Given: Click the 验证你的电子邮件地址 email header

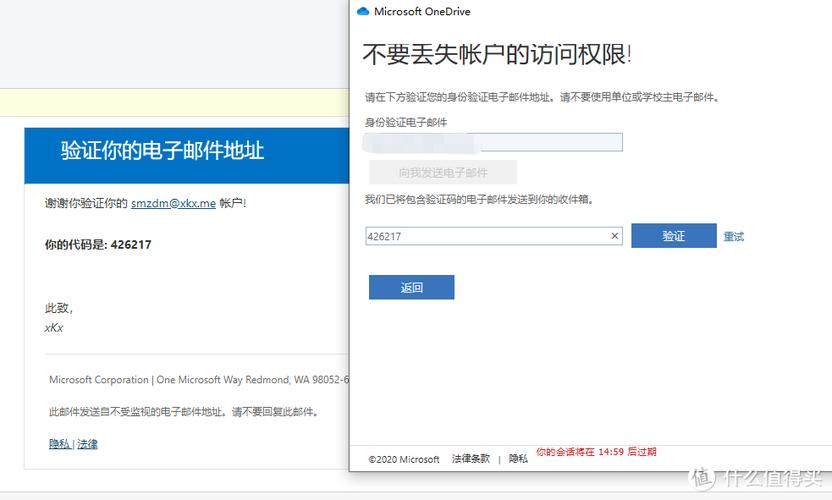Looking at the screenshot, I should tap(162, 150).
